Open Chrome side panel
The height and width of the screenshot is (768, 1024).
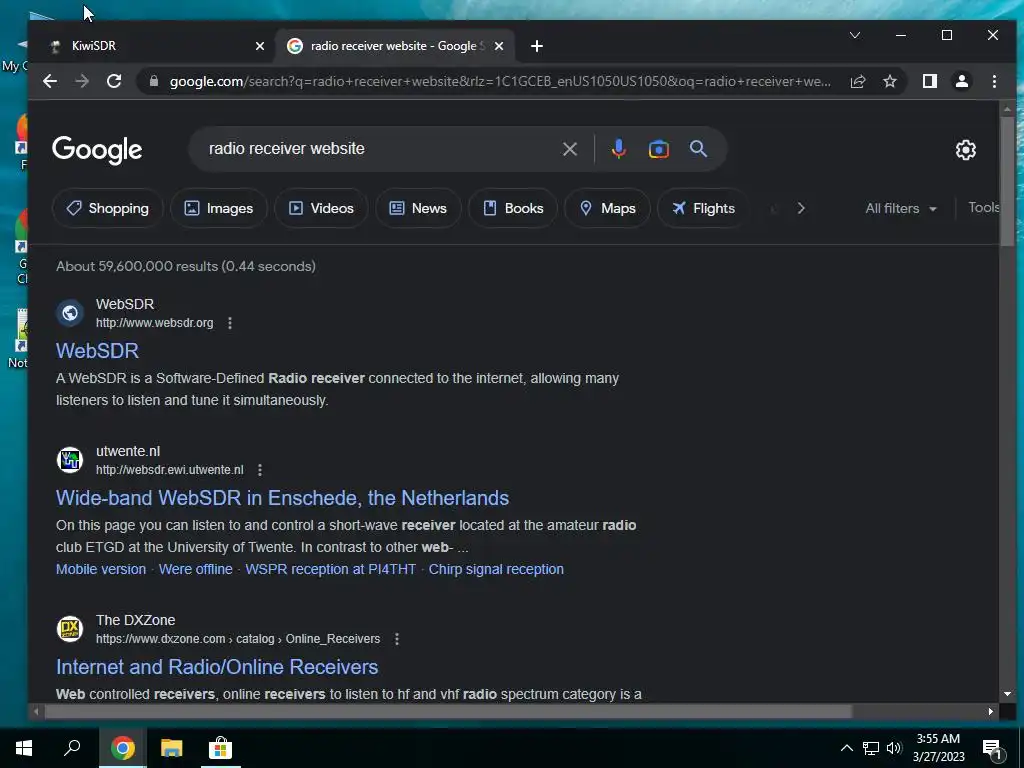click(x=929, y=81)
